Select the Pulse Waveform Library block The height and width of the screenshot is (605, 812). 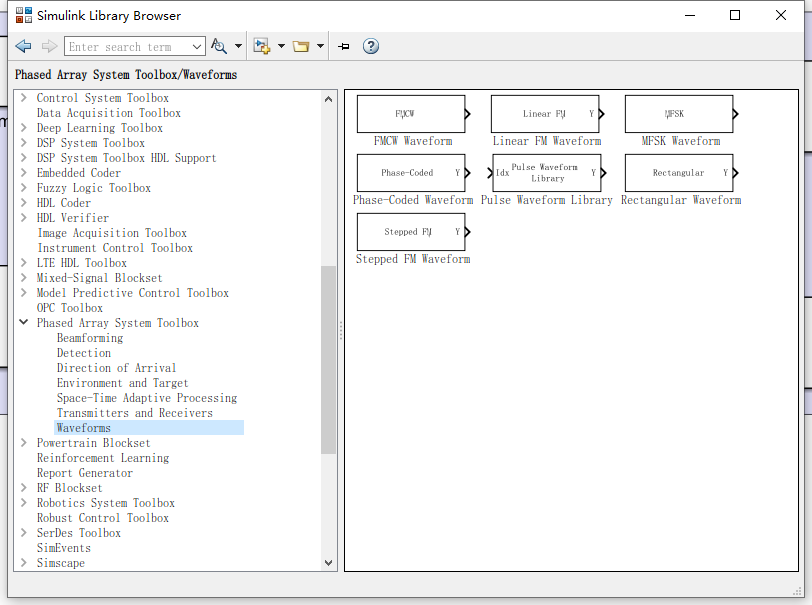tap(547, 172)
